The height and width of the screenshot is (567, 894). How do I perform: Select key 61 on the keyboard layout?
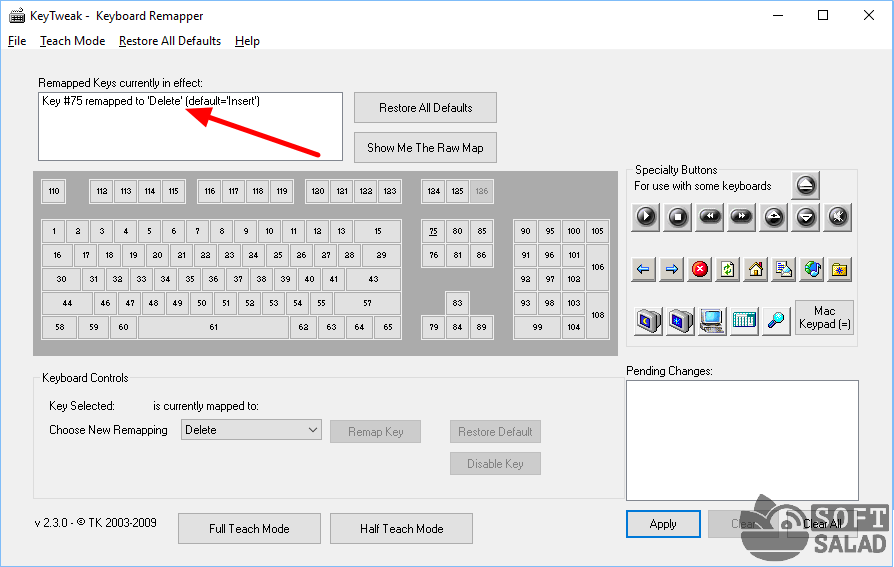coord(213,327)
